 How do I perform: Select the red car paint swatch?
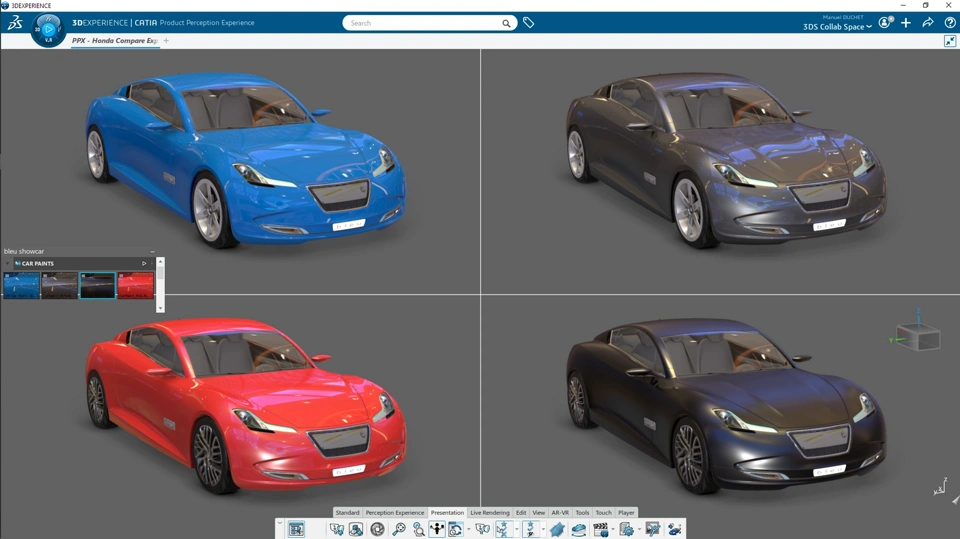click(x=135, y=285)
